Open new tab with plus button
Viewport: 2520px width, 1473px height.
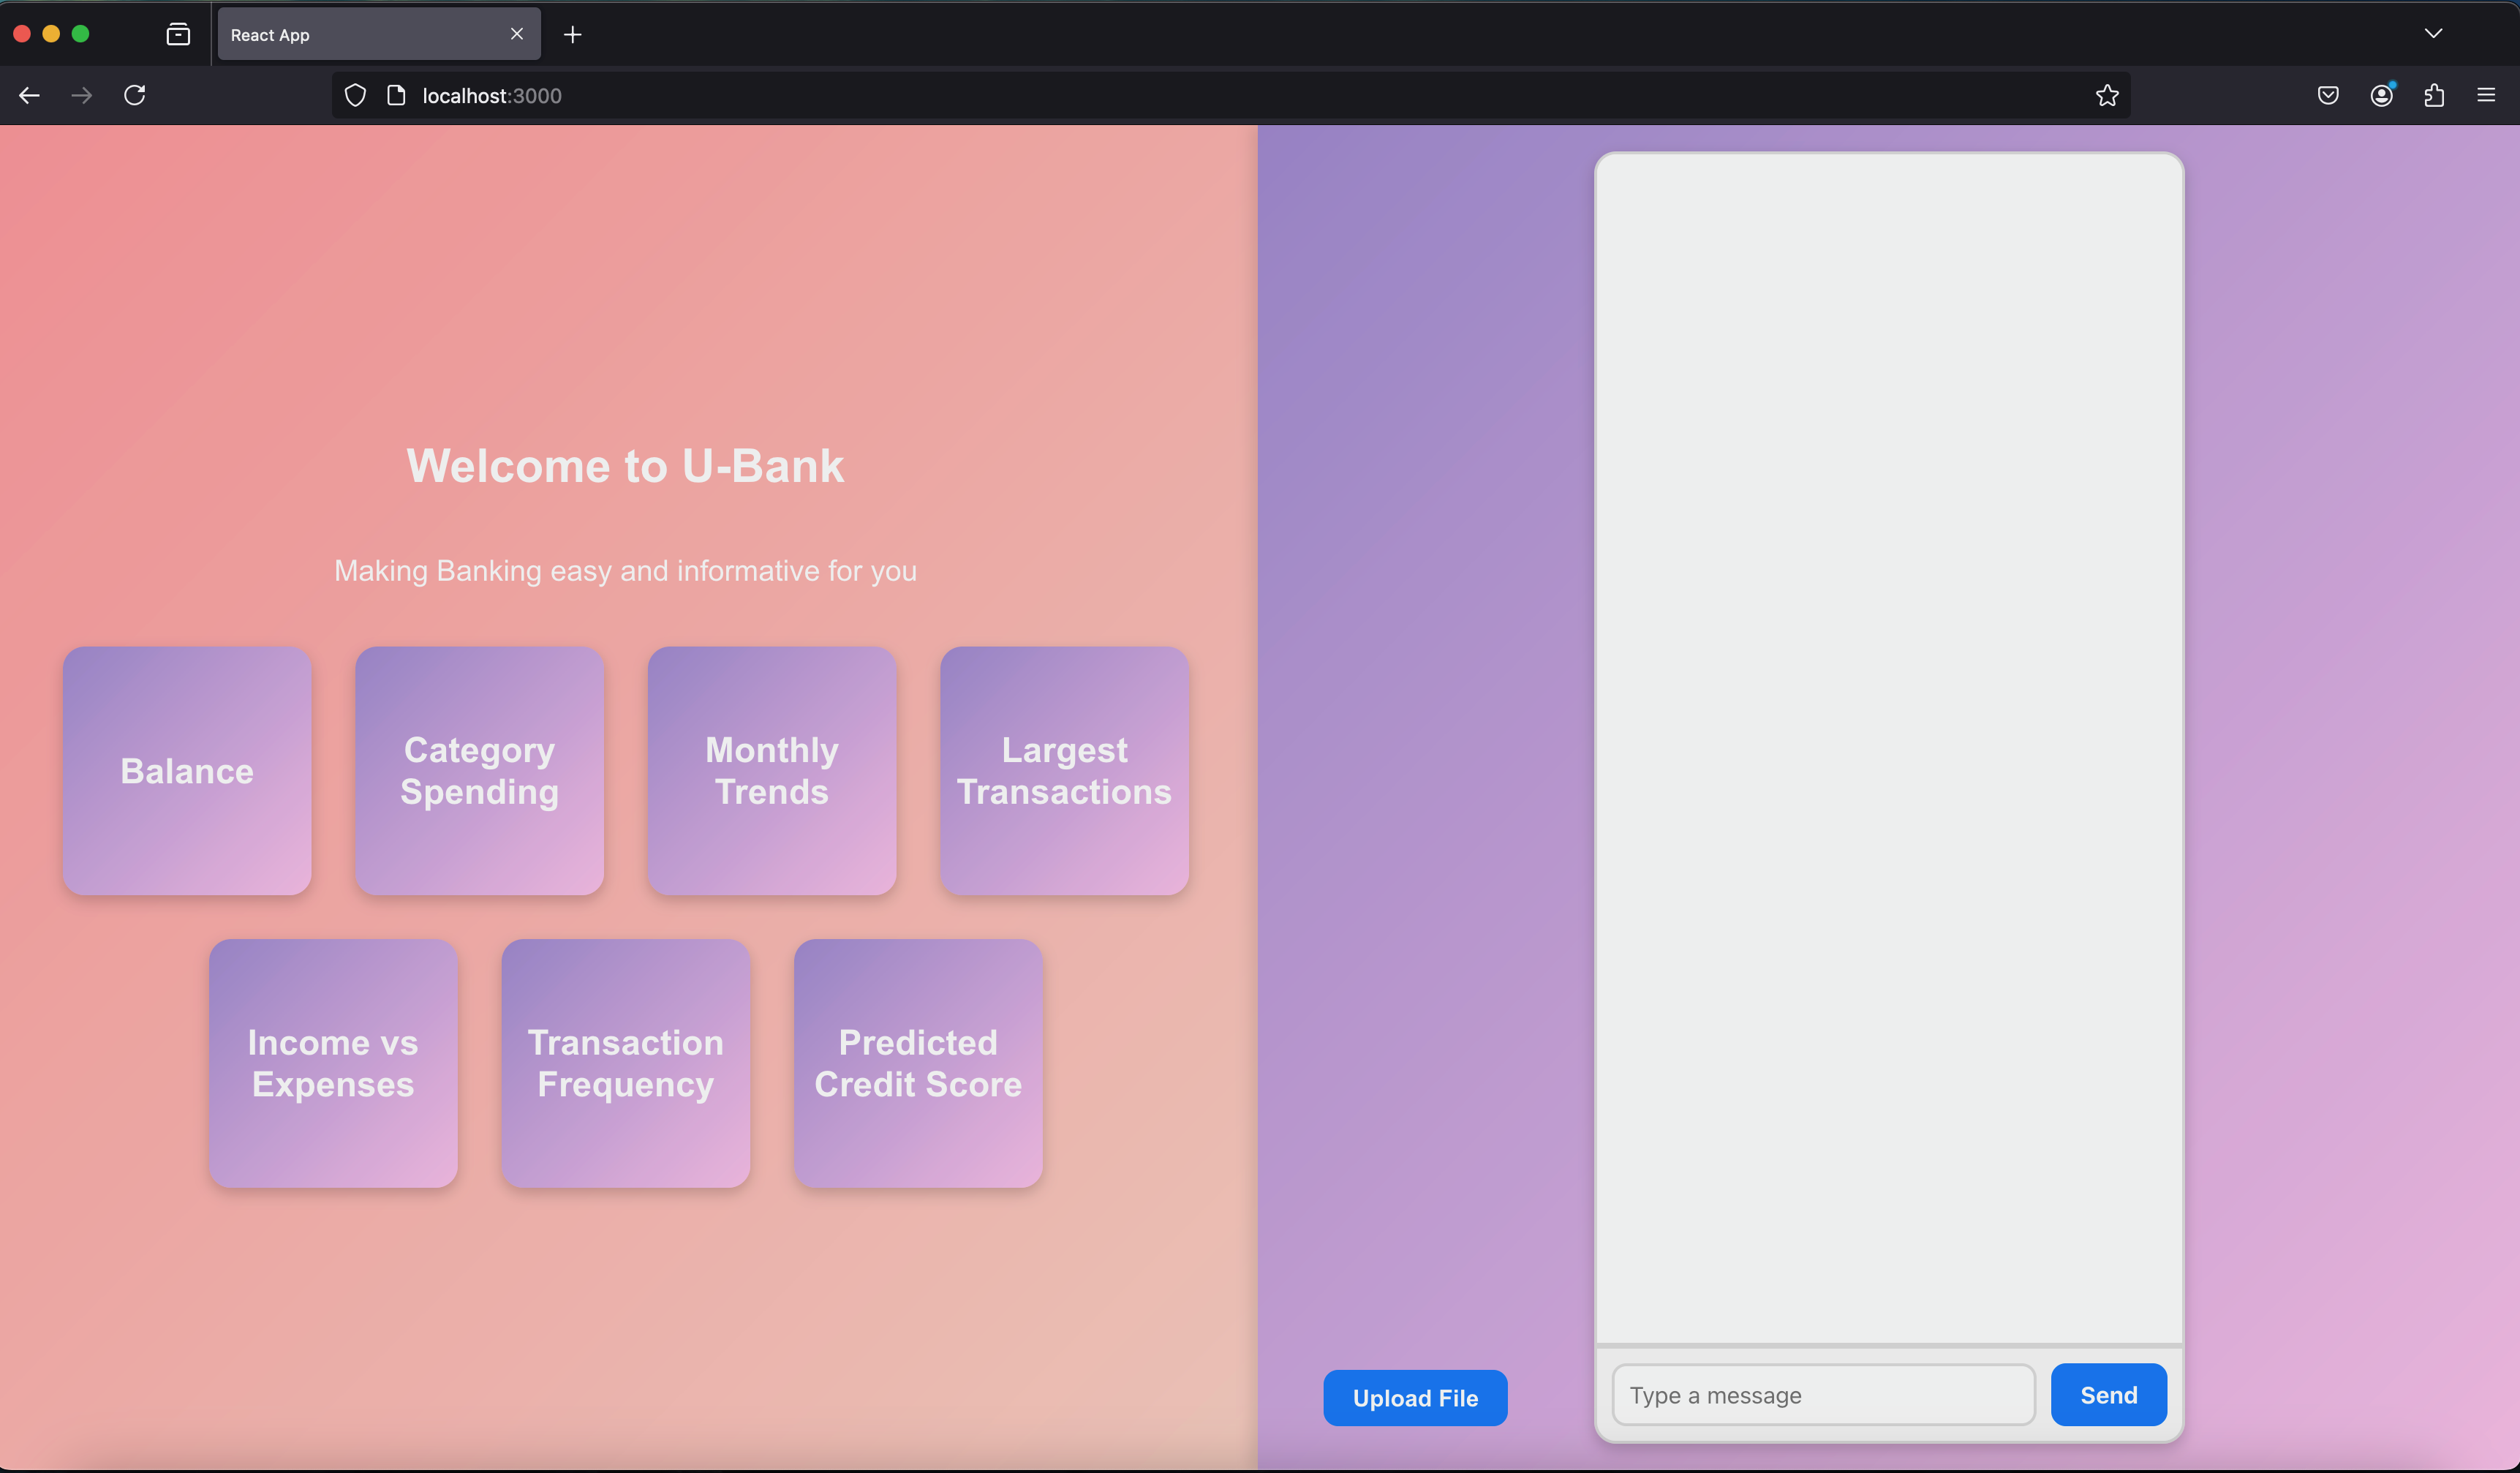tap(572, 35)
